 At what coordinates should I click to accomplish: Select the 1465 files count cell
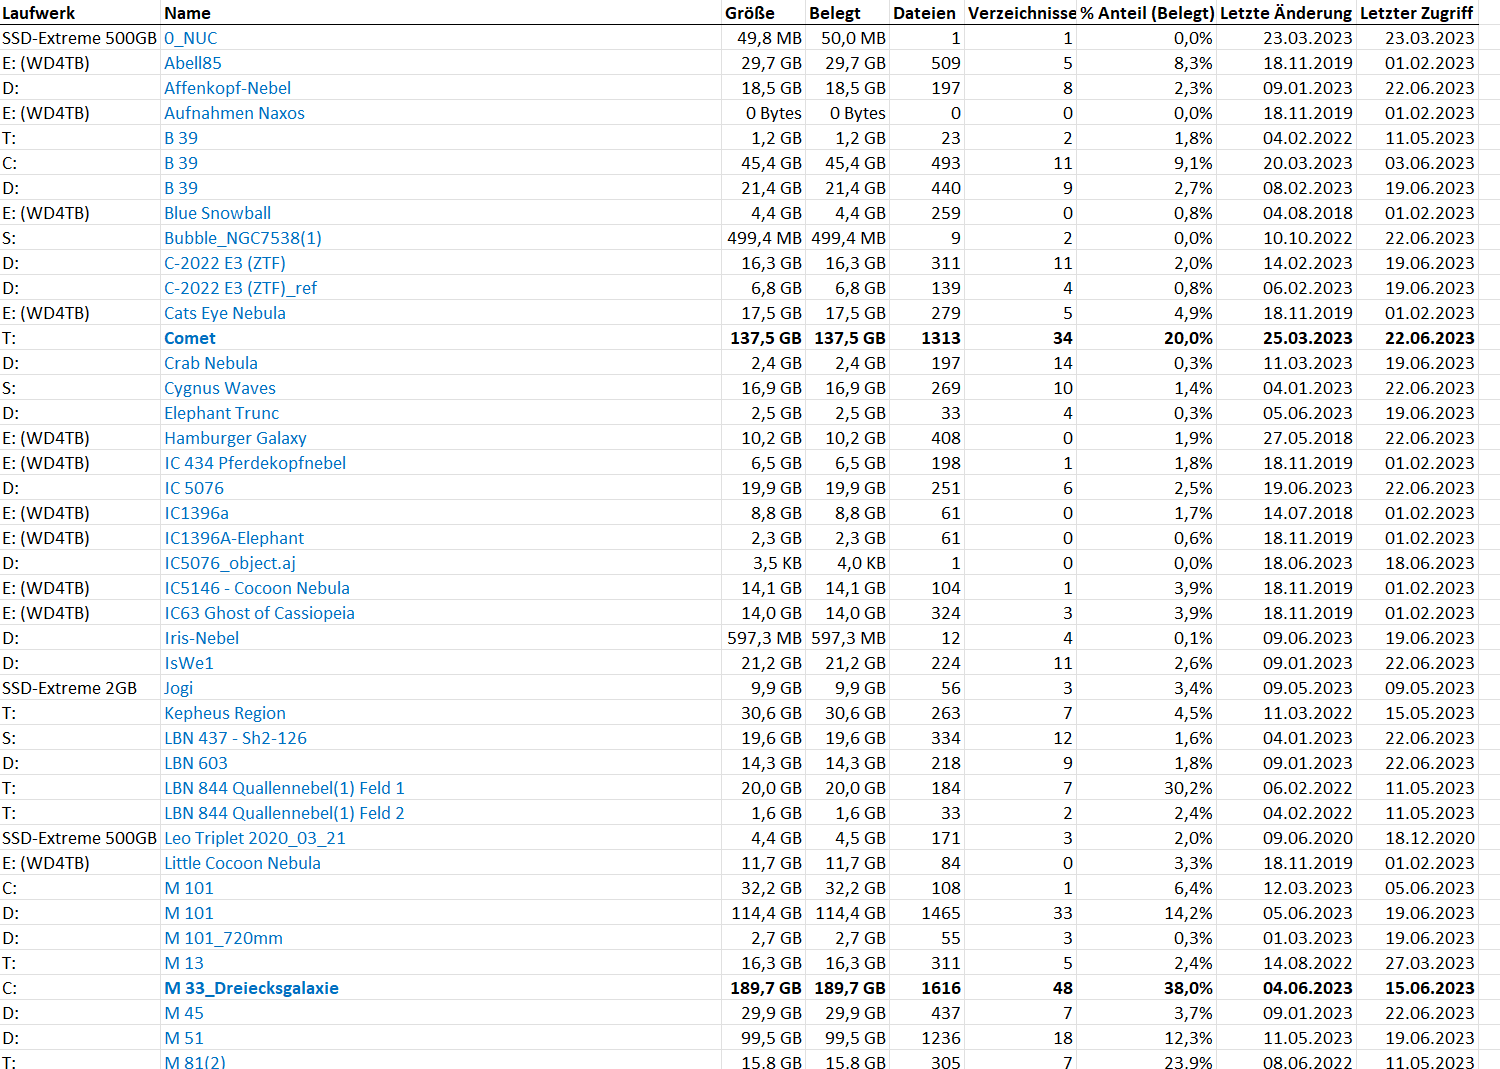tap(940, 913)
